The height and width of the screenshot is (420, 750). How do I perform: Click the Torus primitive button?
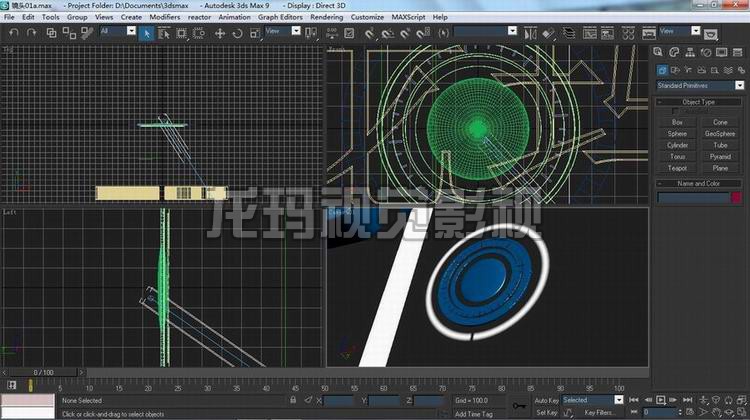[x=677, y=156]
